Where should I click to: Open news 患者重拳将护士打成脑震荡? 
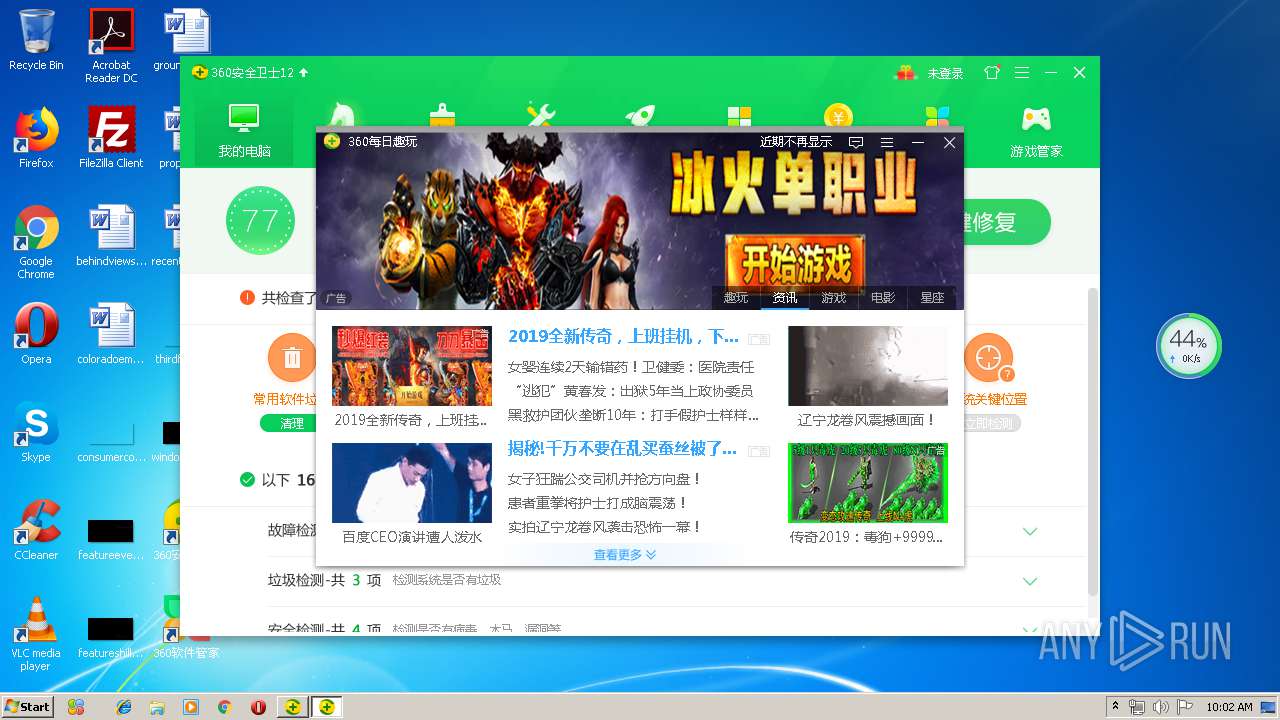[x=598, y=503]
